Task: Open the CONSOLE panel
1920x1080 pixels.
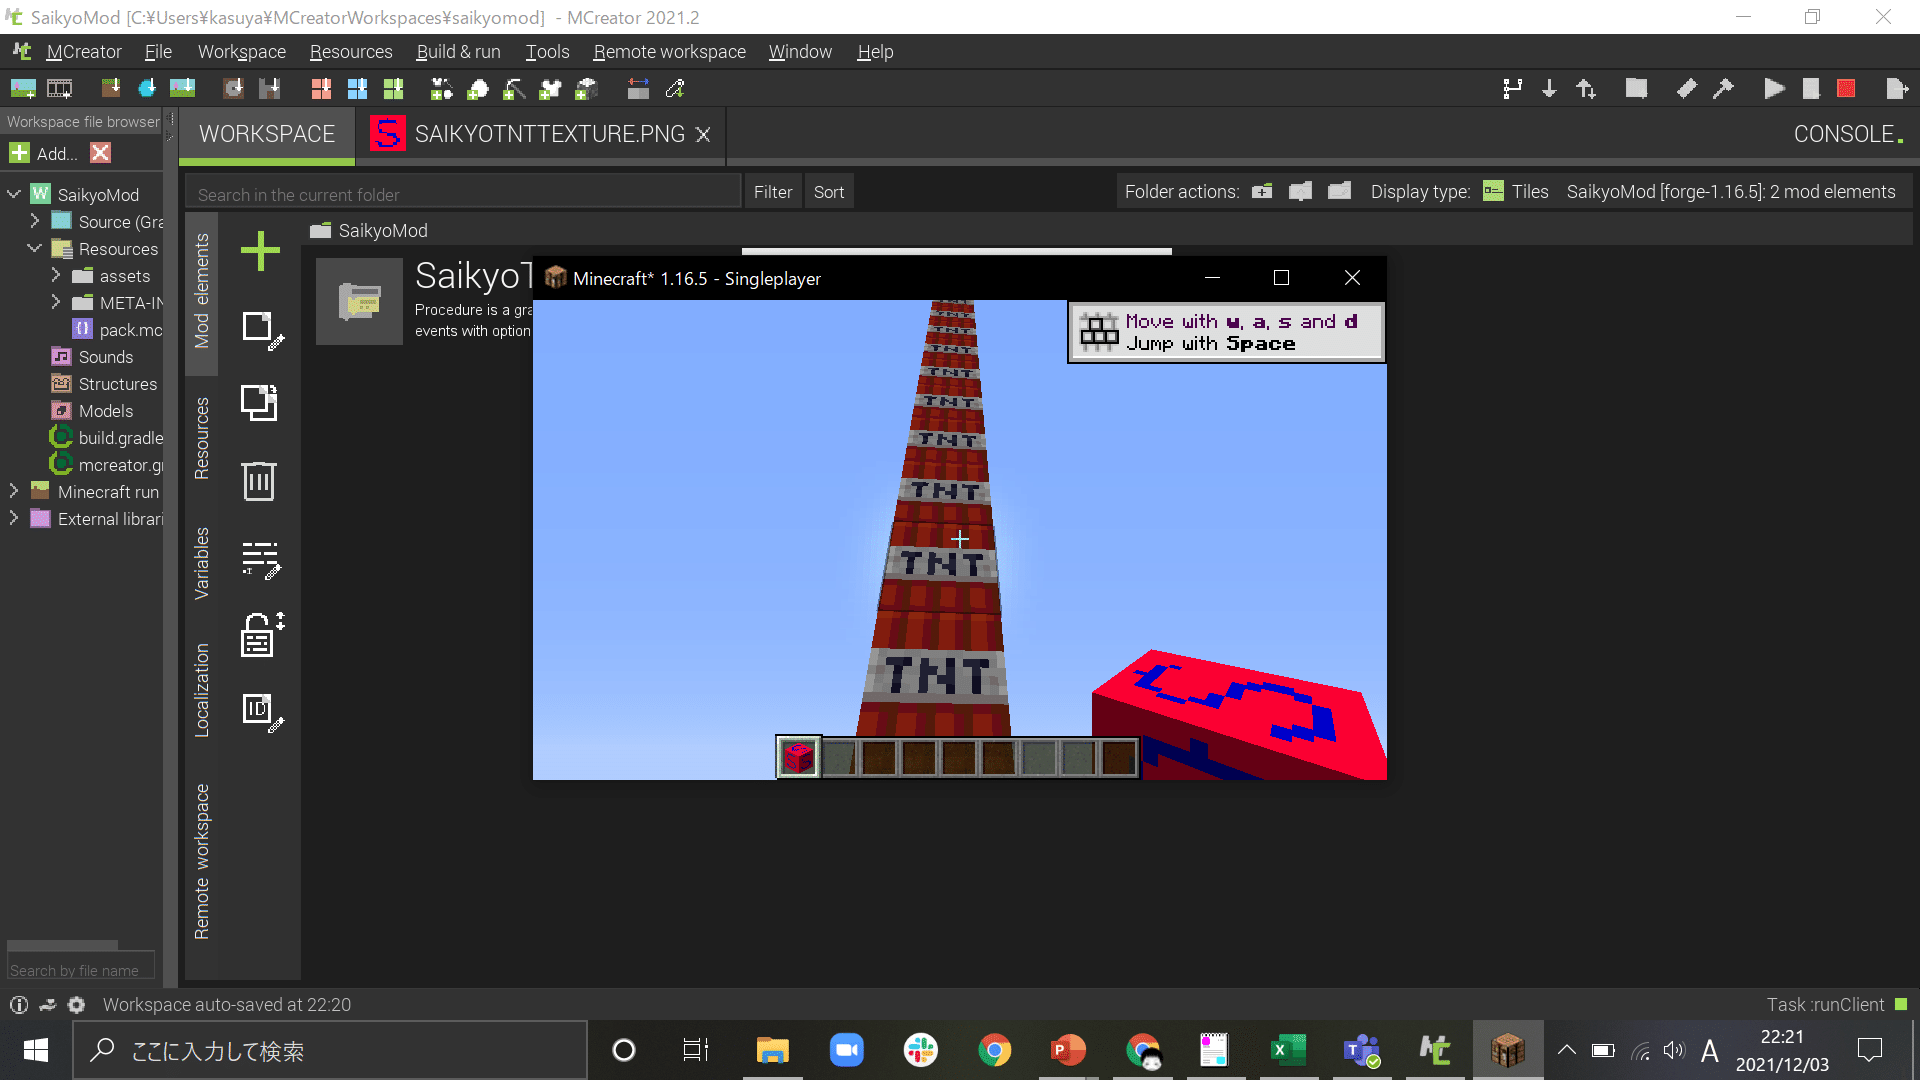Action: pyautogui.click(x=1846, y=134)
